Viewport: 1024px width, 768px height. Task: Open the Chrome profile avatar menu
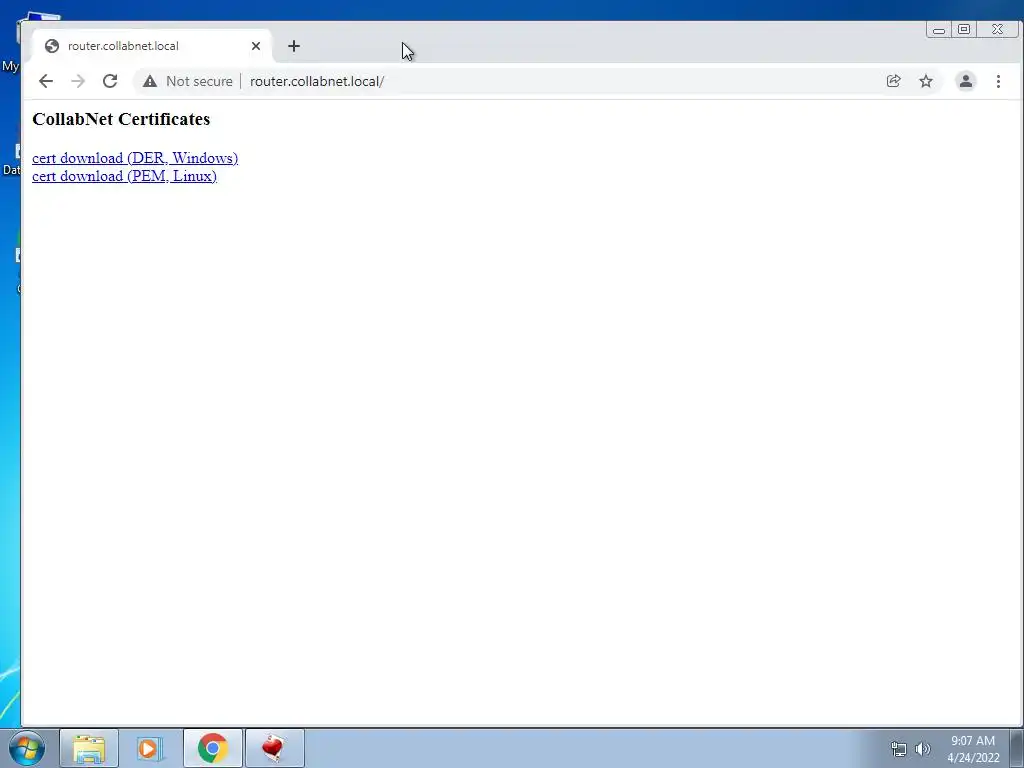tap(965, 81)
